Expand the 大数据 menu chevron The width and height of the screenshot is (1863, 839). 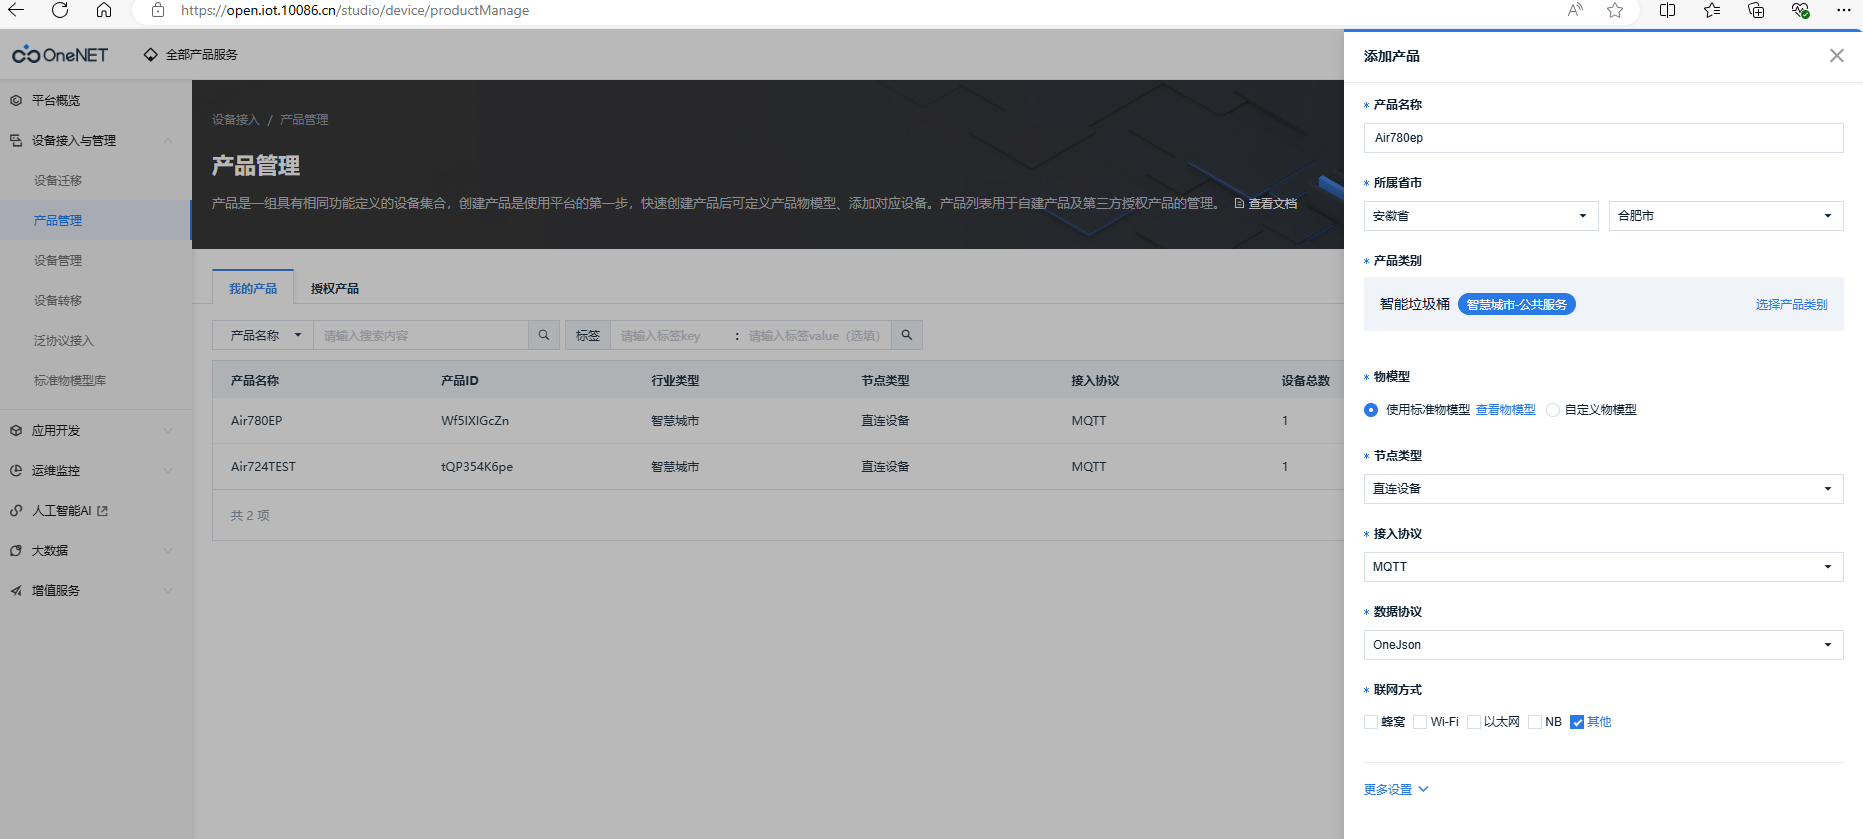point(168,550)
